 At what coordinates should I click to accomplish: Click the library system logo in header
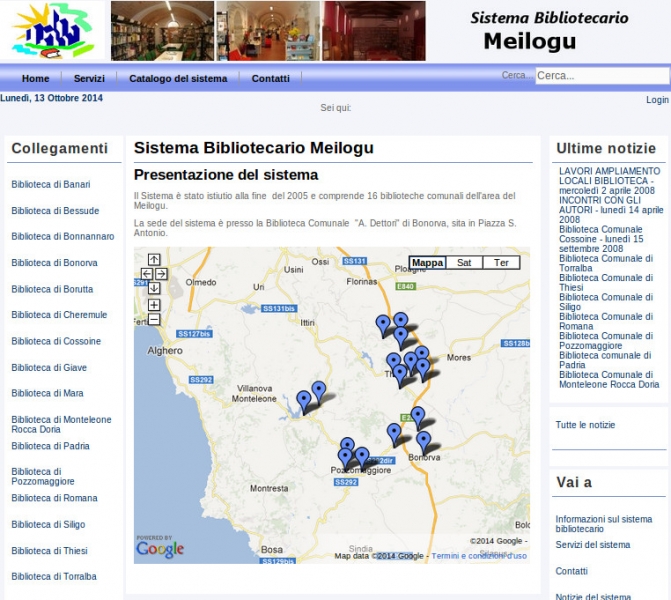(x=53, y=31)
